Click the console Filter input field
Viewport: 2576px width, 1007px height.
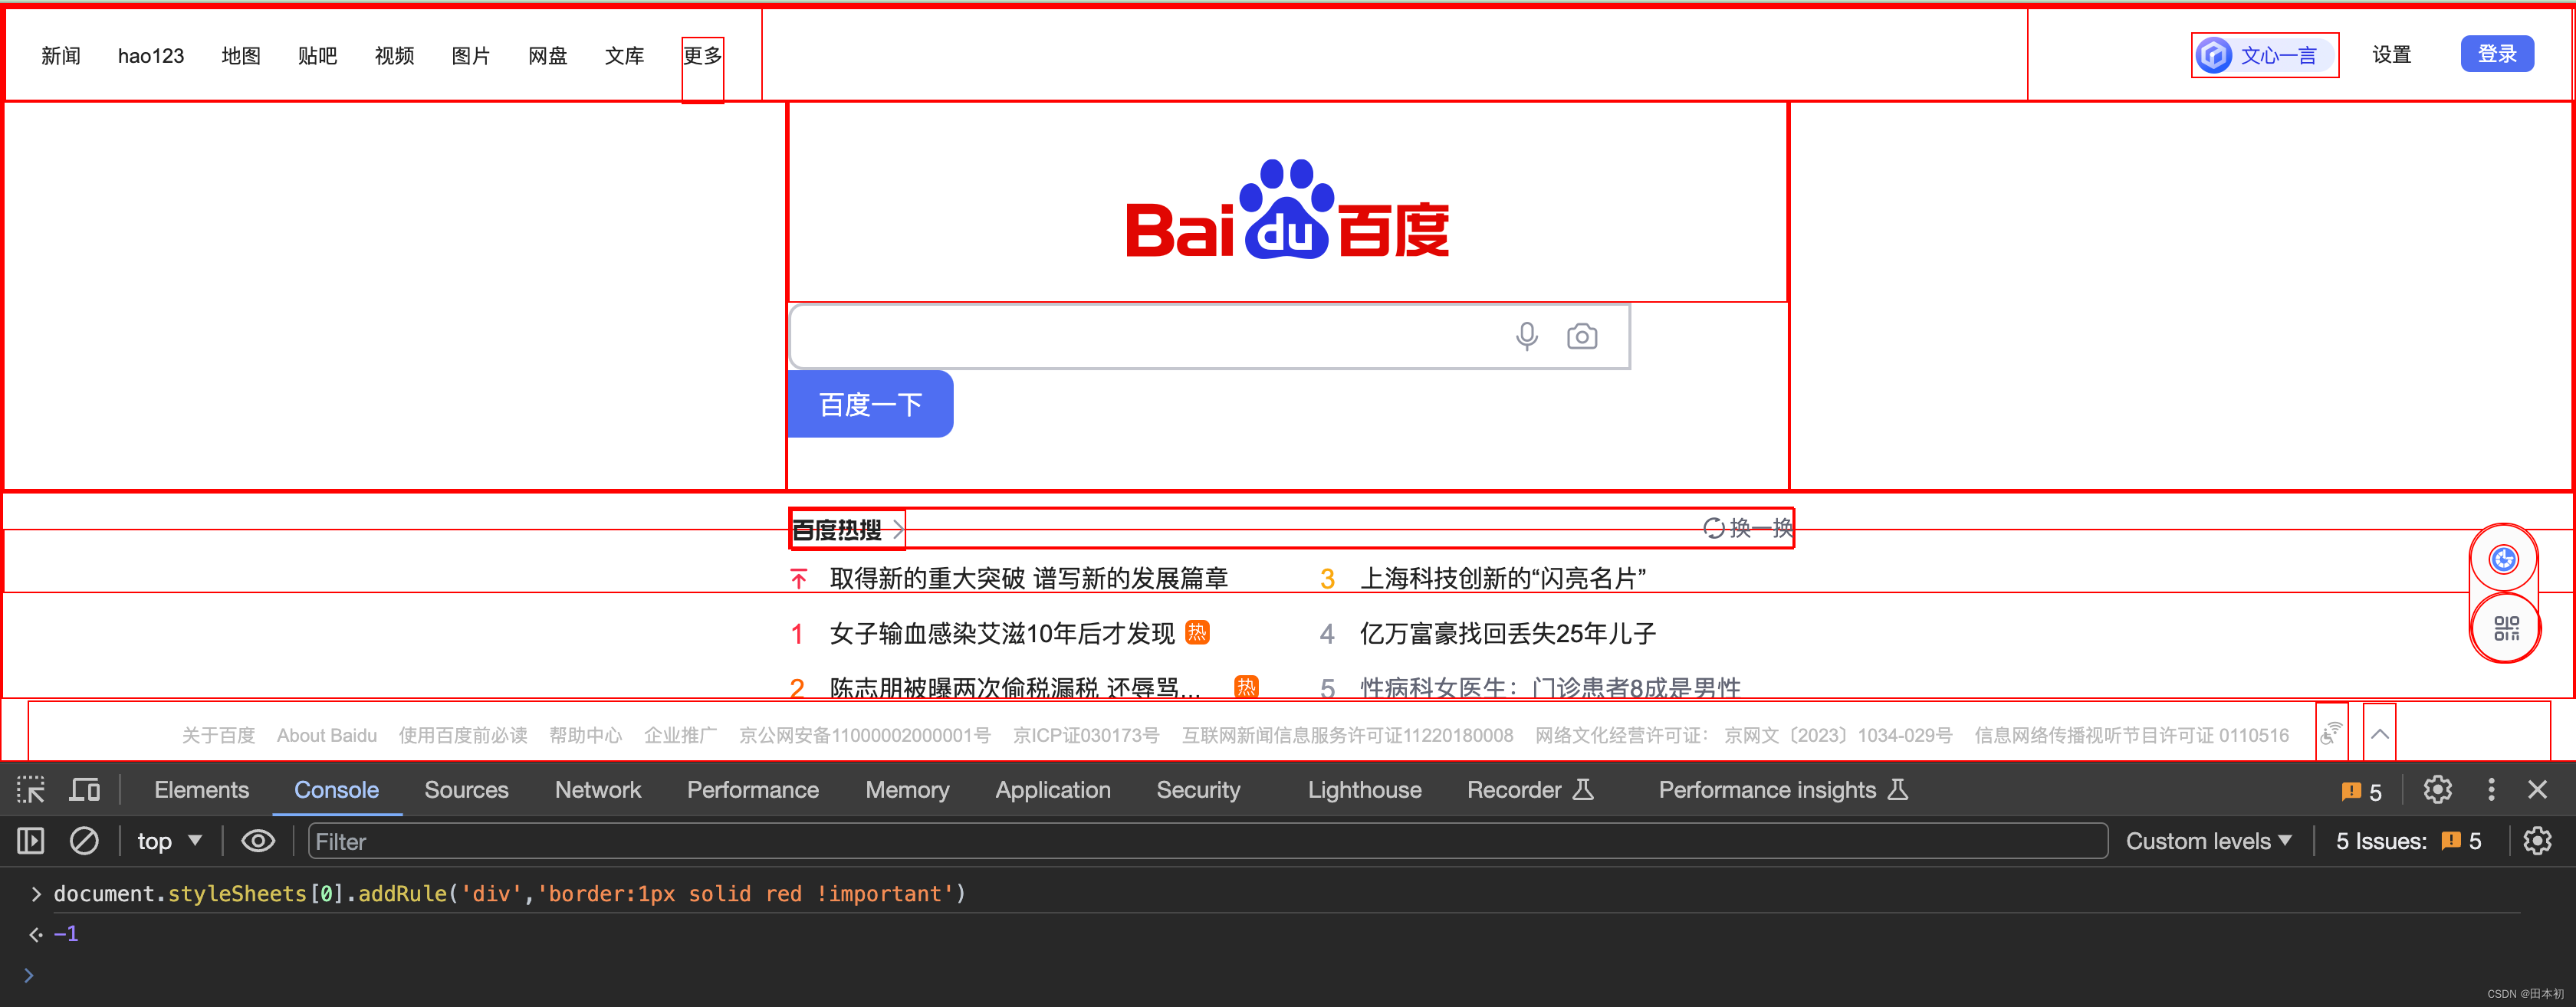[1208, 841]
